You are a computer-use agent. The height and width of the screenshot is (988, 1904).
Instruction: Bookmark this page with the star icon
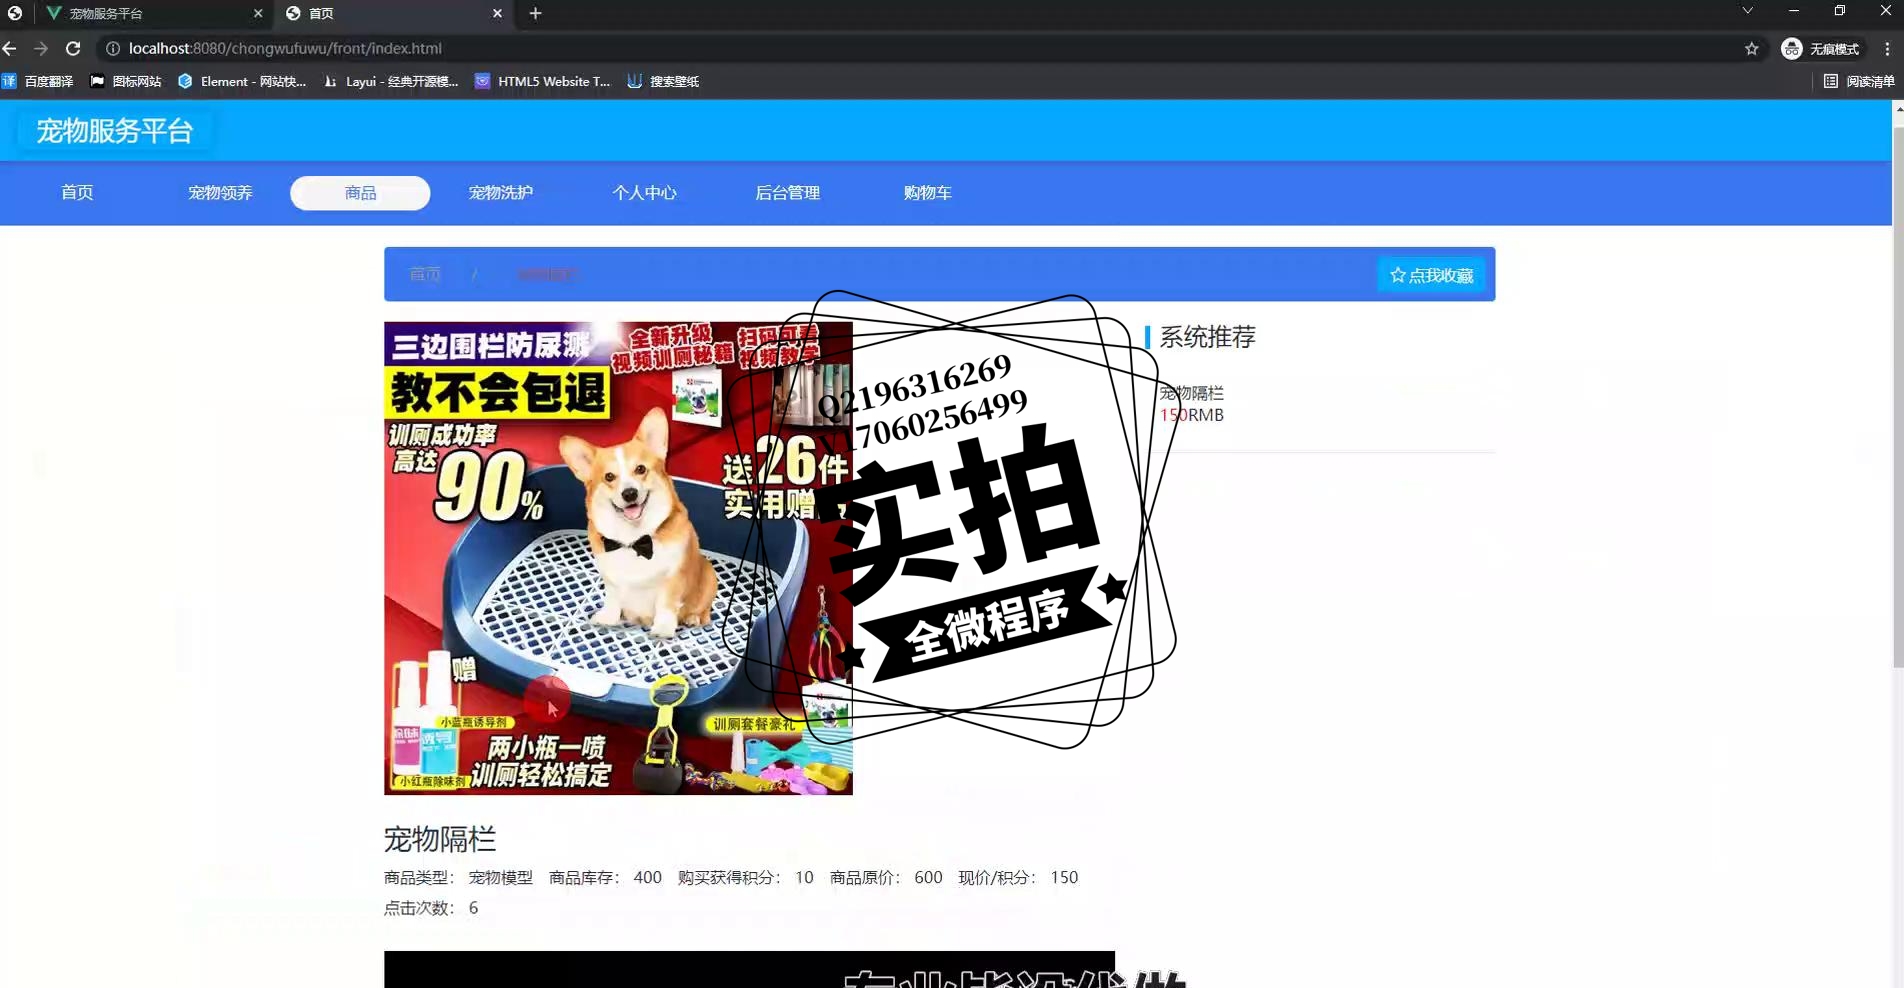click(x=1751, y=48)
